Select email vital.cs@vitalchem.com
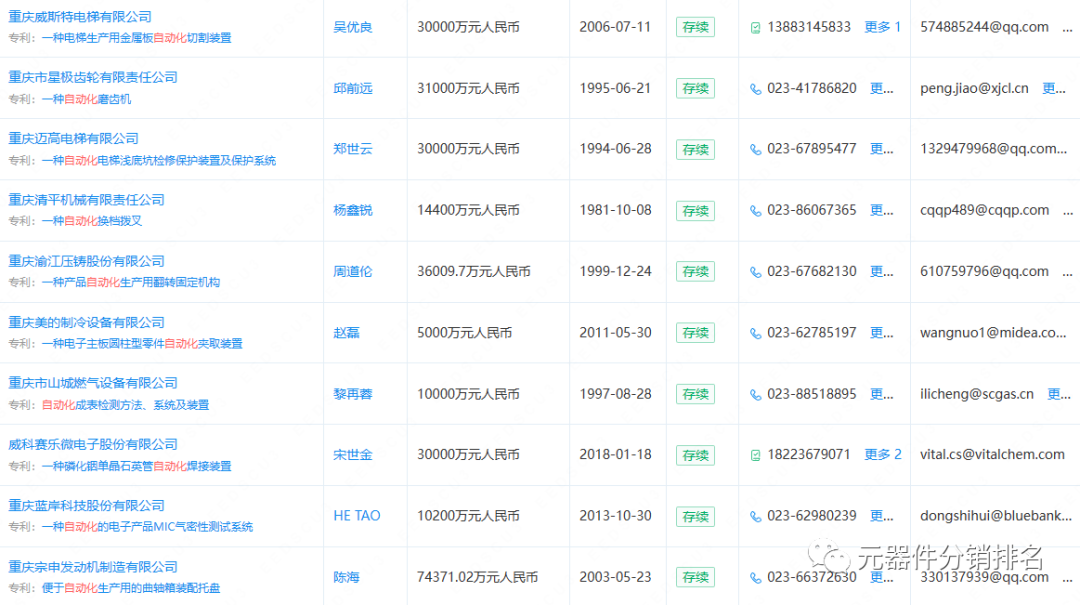 click(993, 455)
